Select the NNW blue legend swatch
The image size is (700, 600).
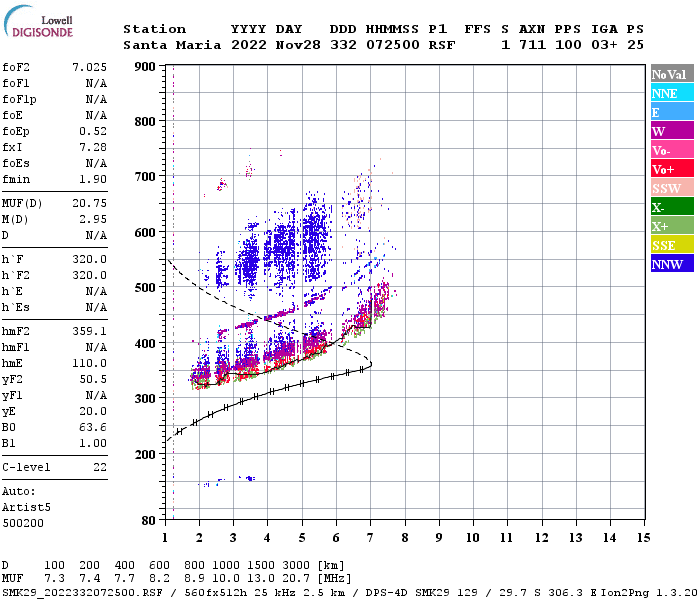(672, 264)
